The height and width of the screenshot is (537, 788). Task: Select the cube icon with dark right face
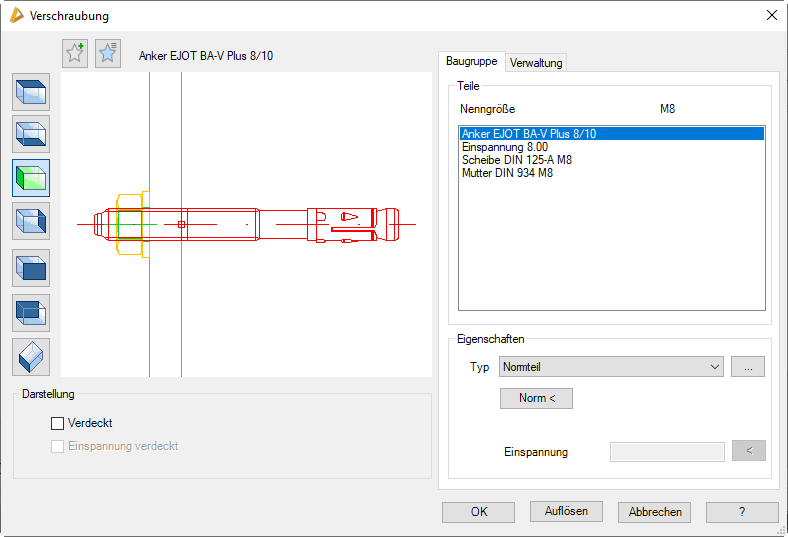point(31,220)
